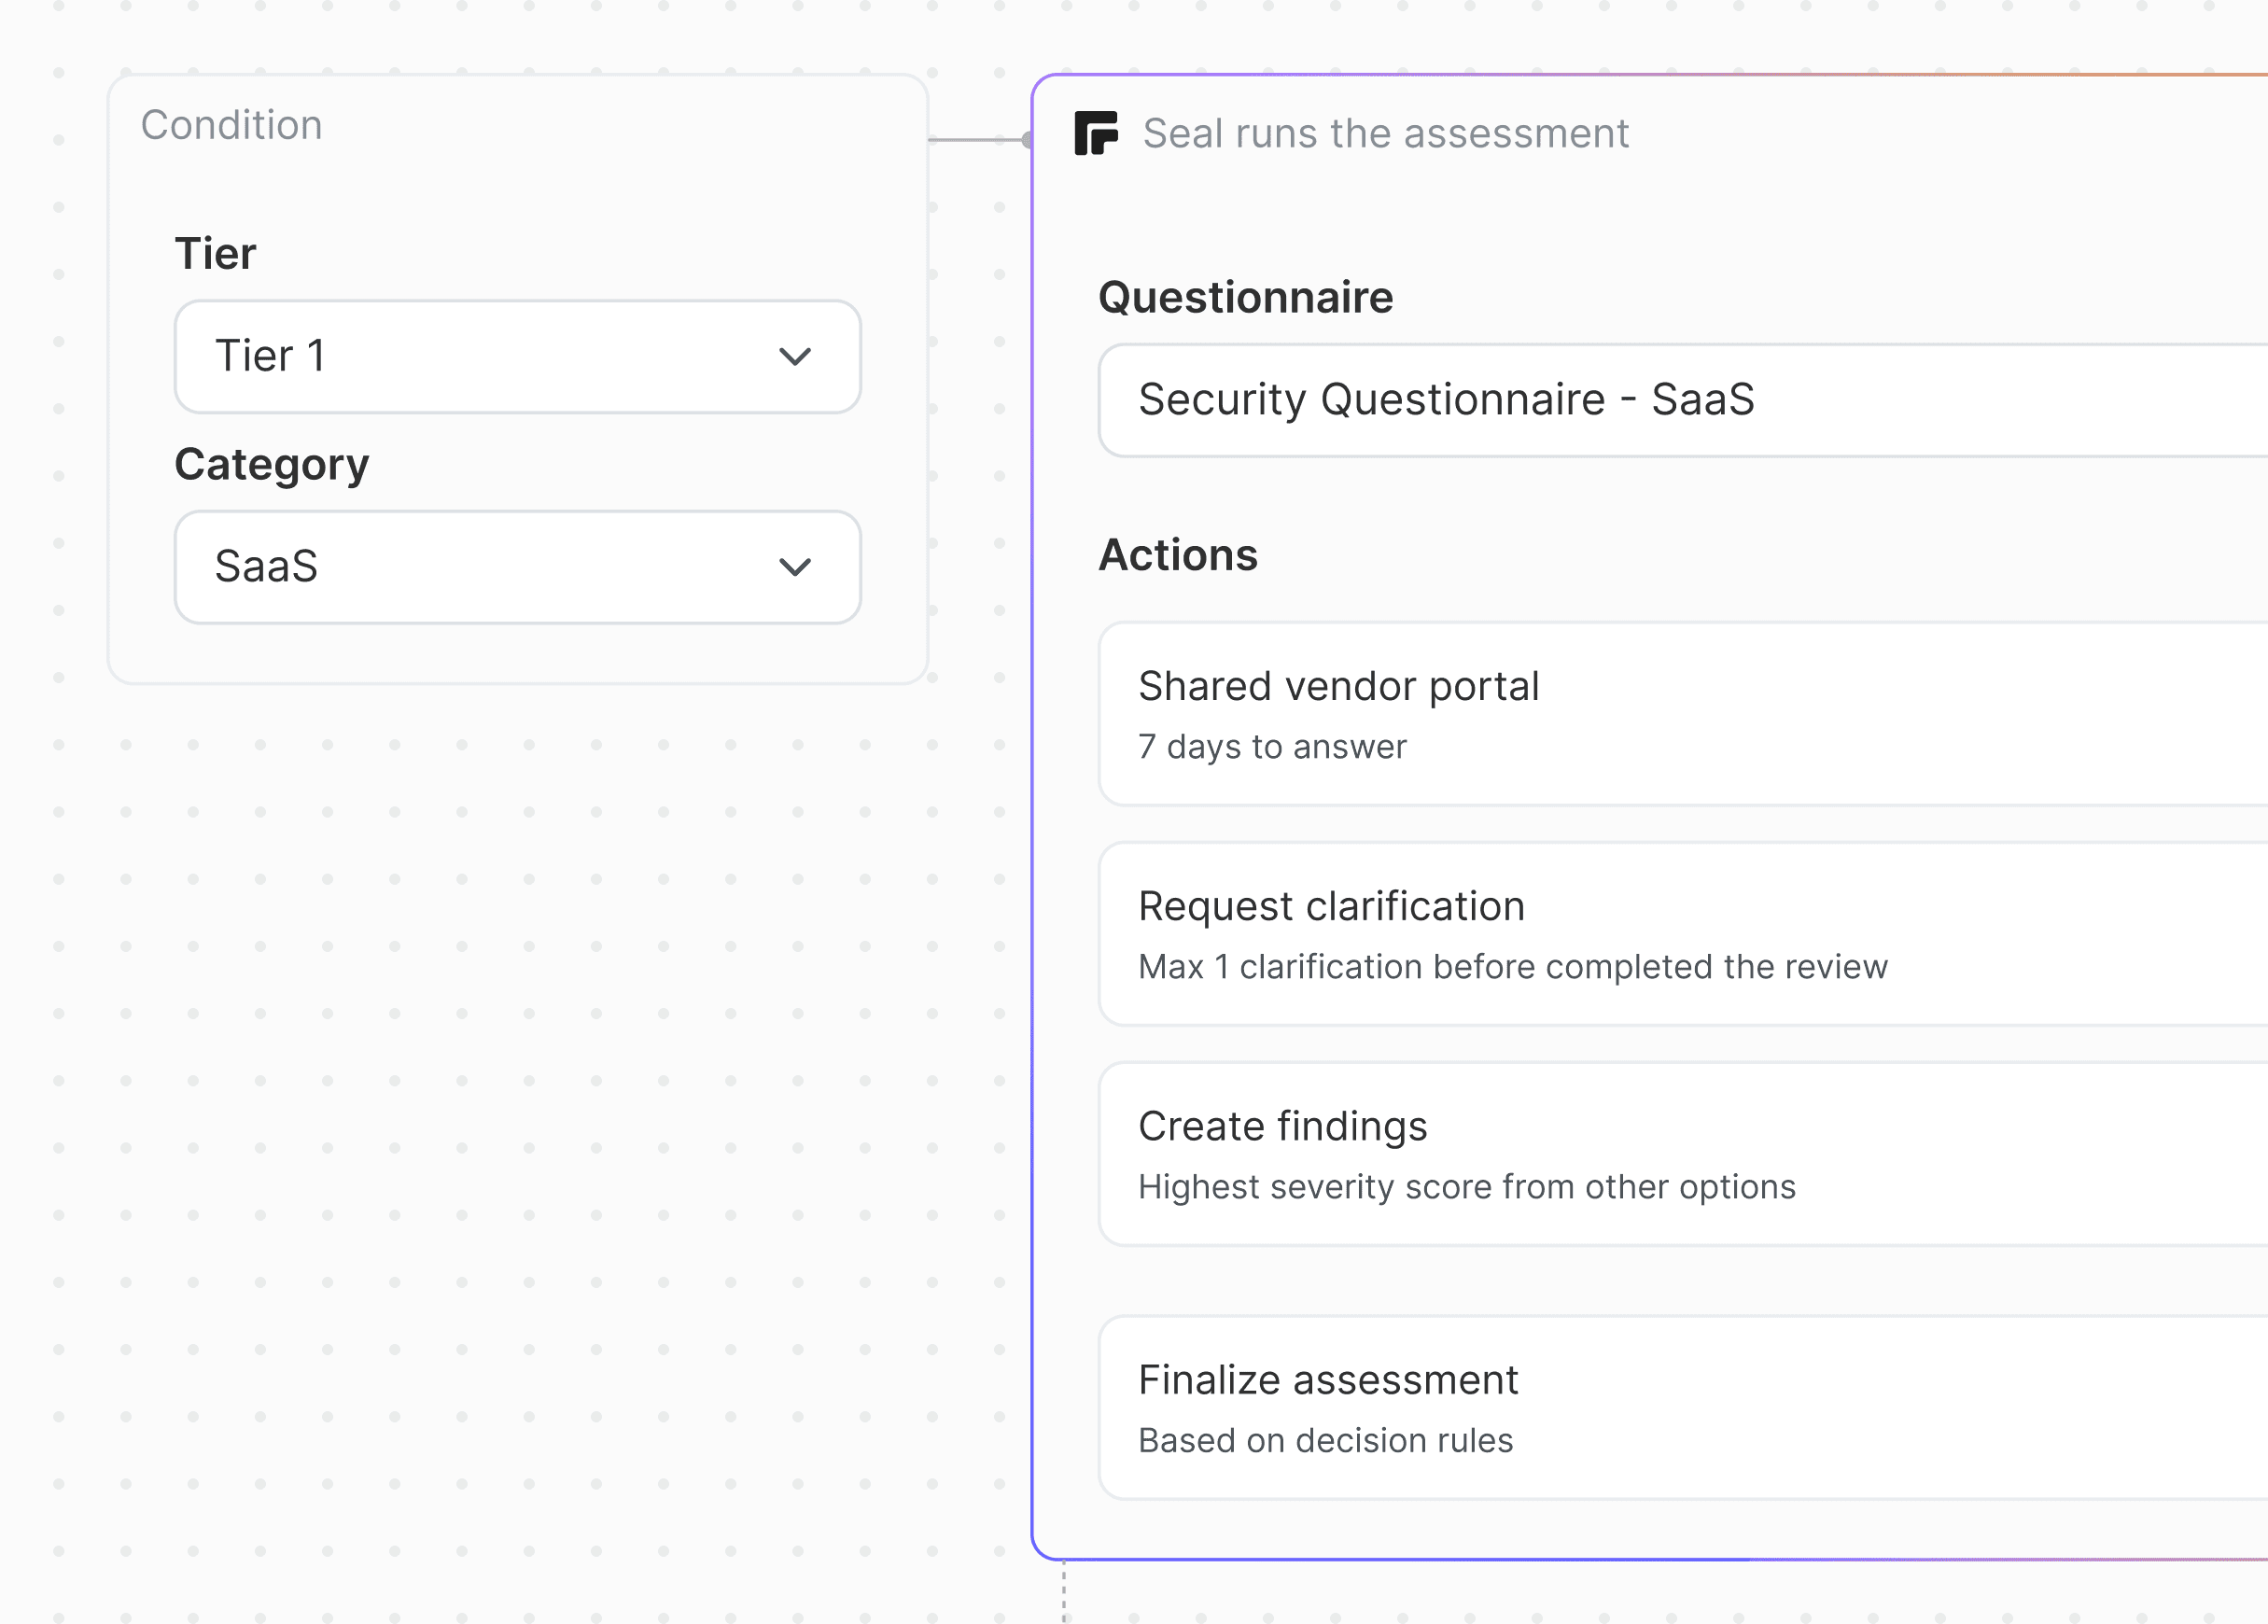
Task: Click the Tier dropdown chevron arrow
Action: click(794, 357)
